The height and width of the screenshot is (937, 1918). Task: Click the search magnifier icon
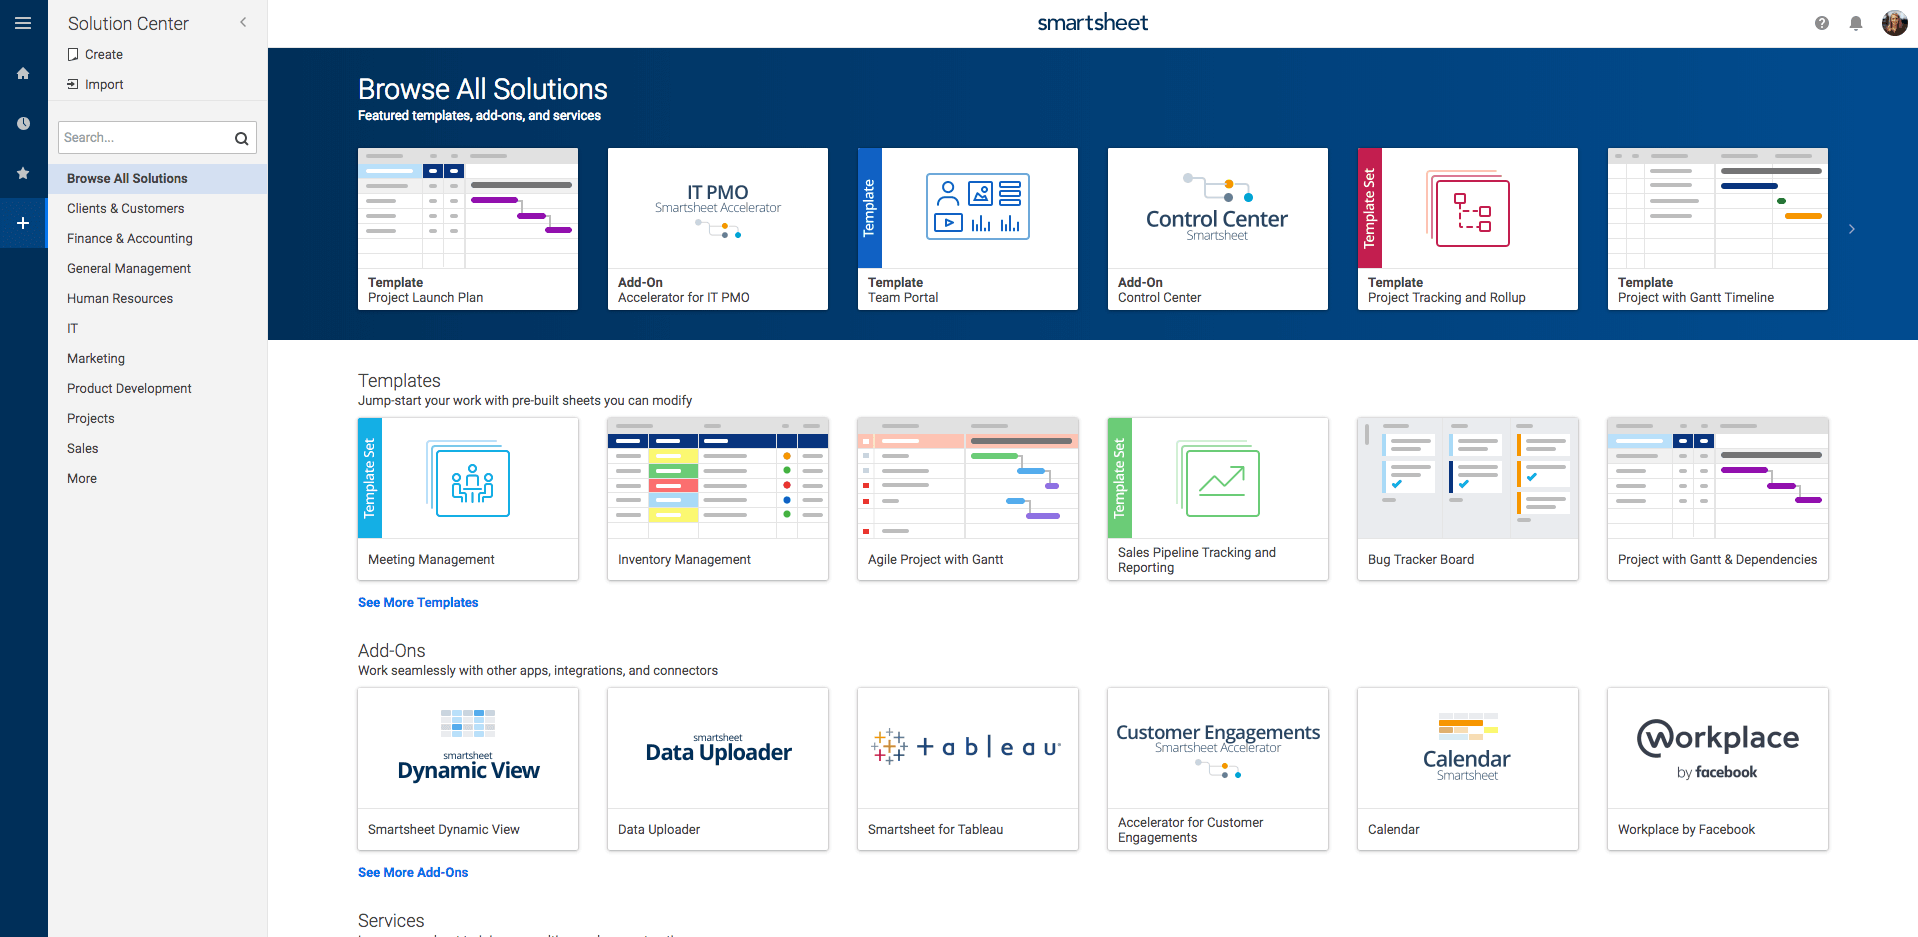(x=241, y=138)
